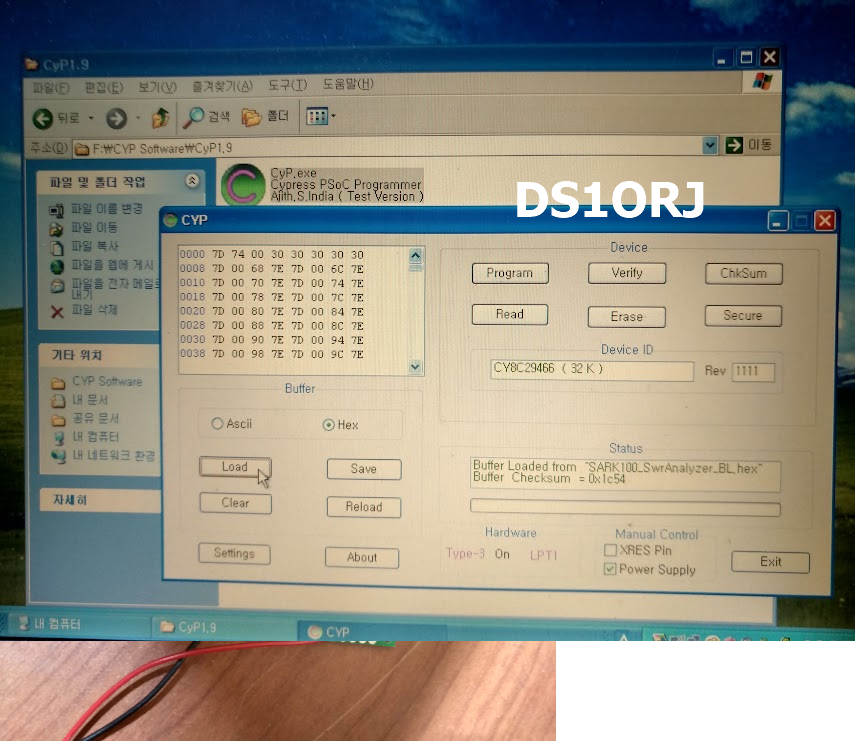Click the Erase button
855x741 pixels.
tap(627, 317)
